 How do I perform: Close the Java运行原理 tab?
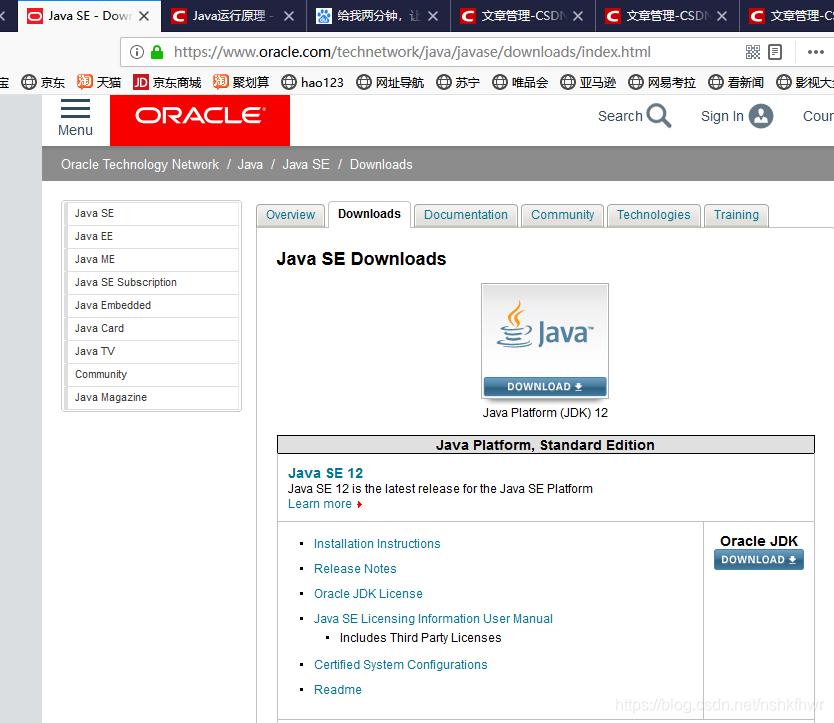tap(289, 16)
